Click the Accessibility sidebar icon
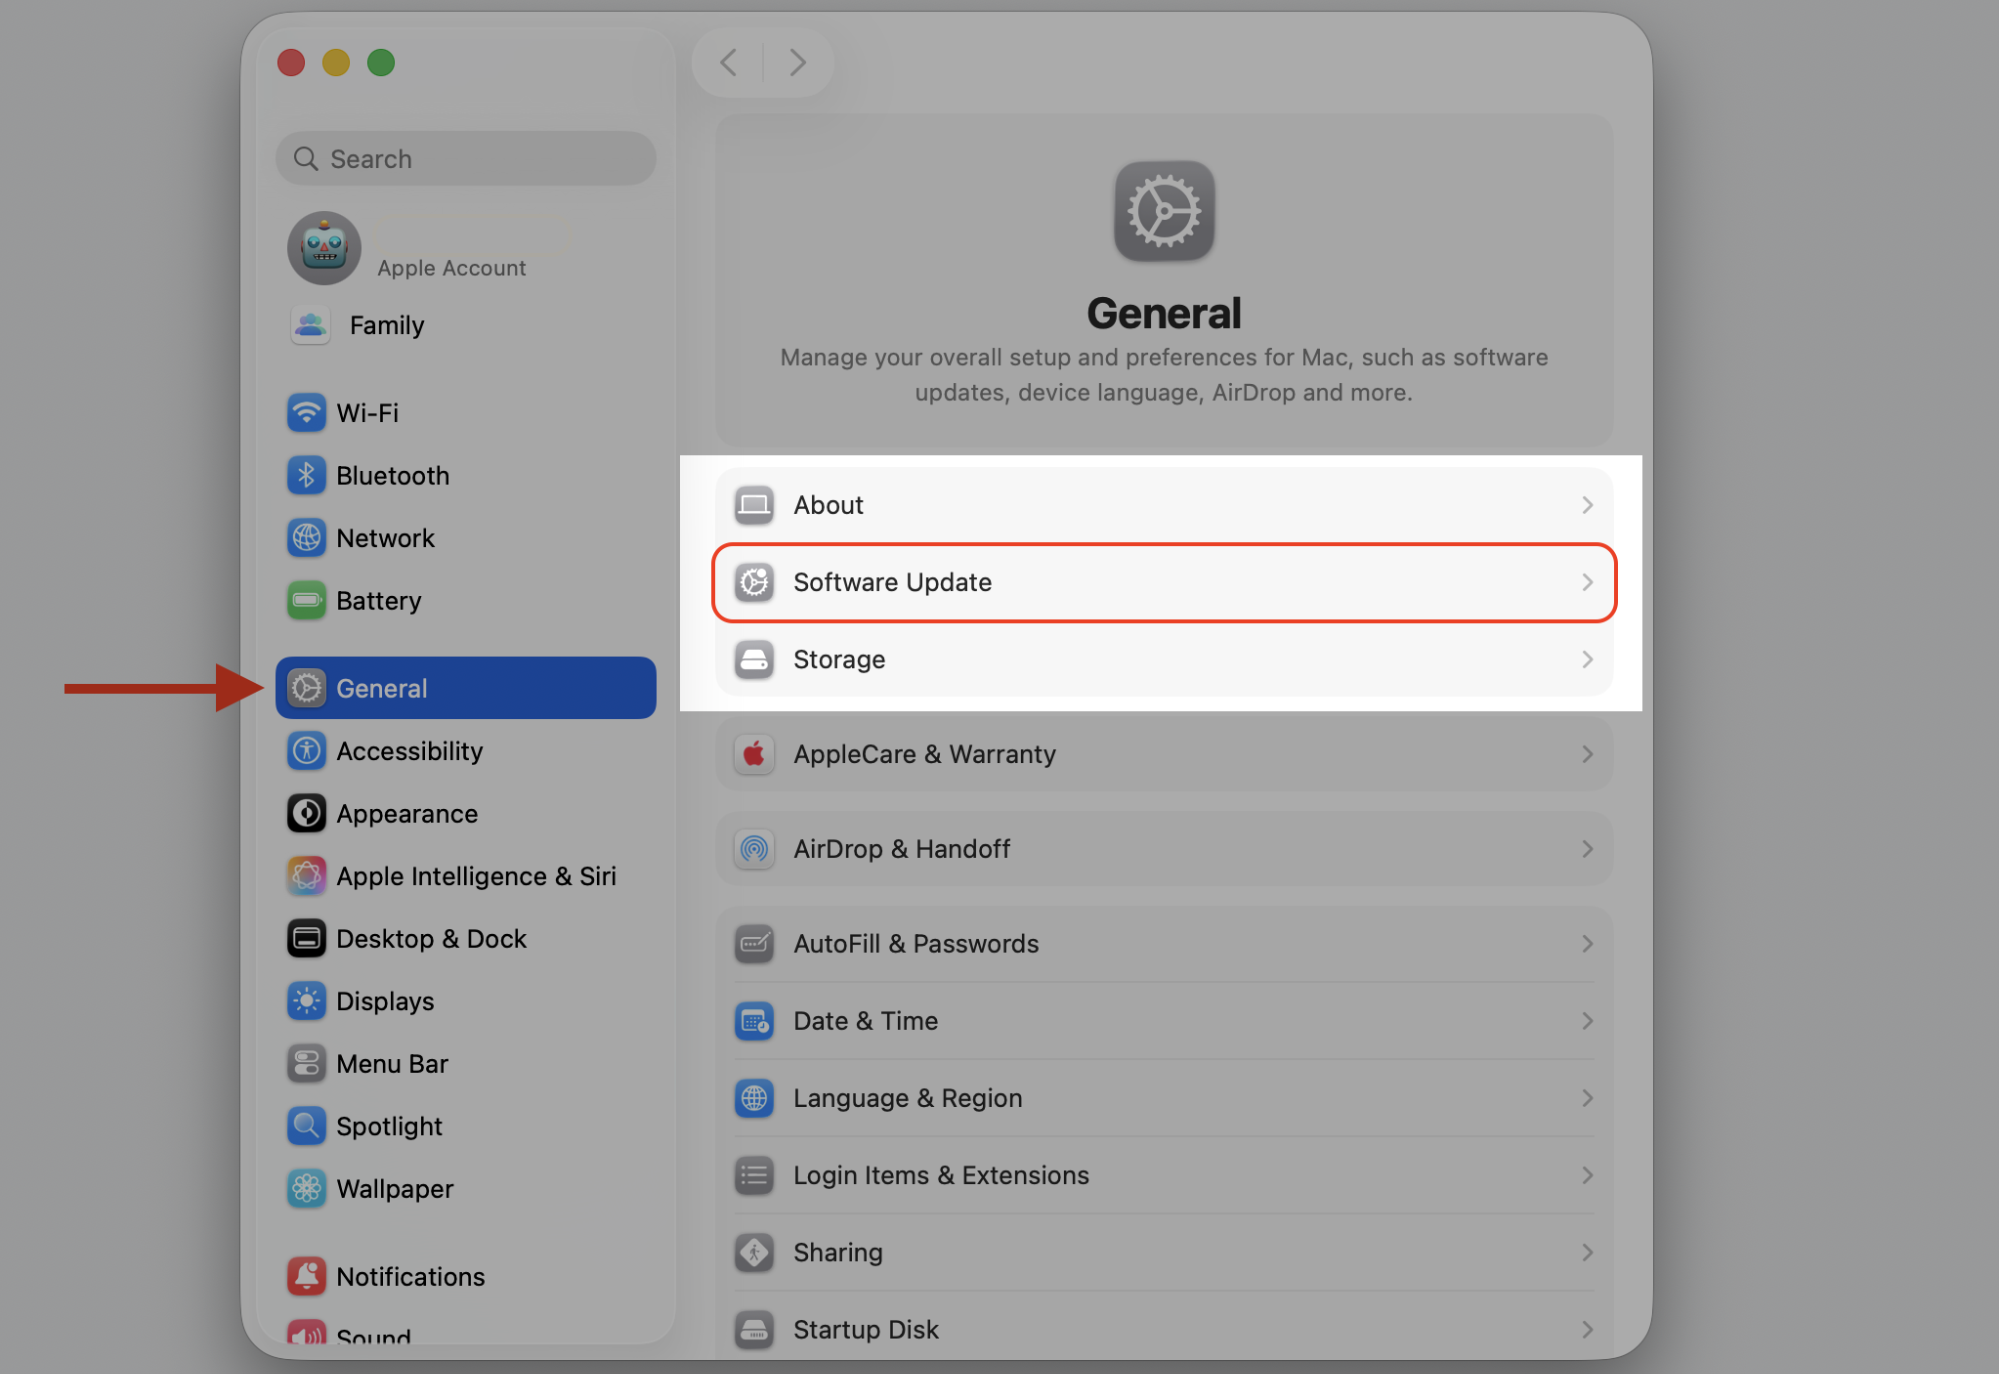1999x1374 pixels. point(306,751)
